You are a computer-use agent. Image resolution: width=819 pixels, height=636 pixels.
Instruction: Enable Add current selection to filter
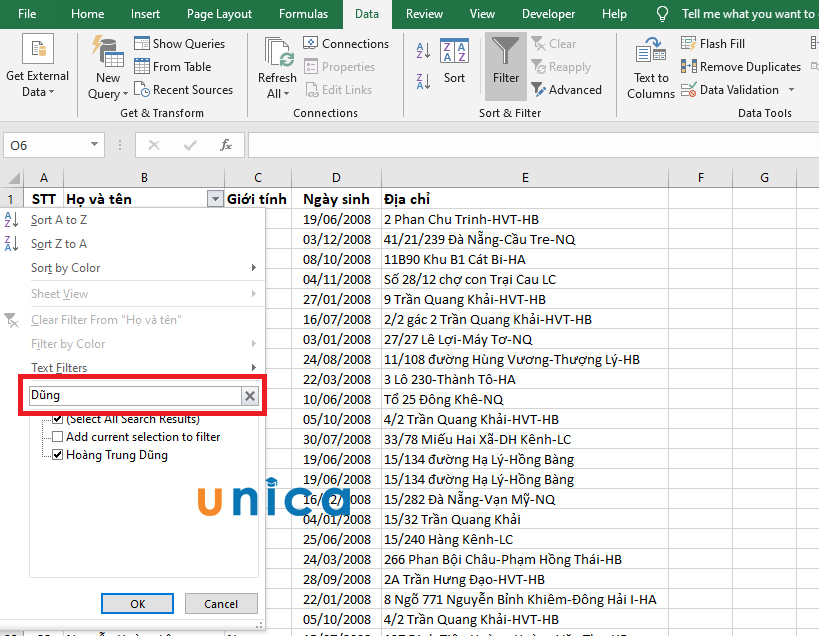[57, 435]
